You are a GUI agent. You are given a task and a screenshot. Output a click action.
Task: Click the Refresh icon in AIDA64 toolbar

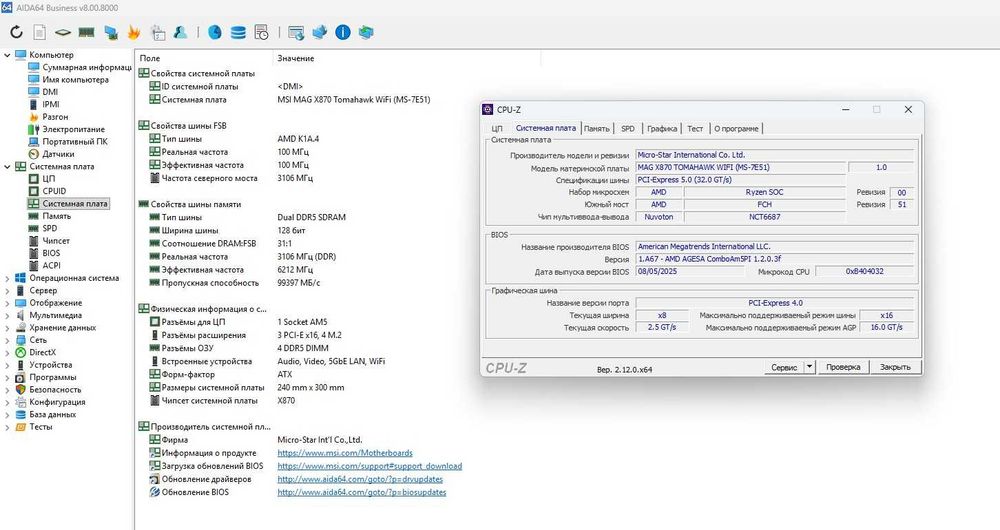(x=17, y=32)
